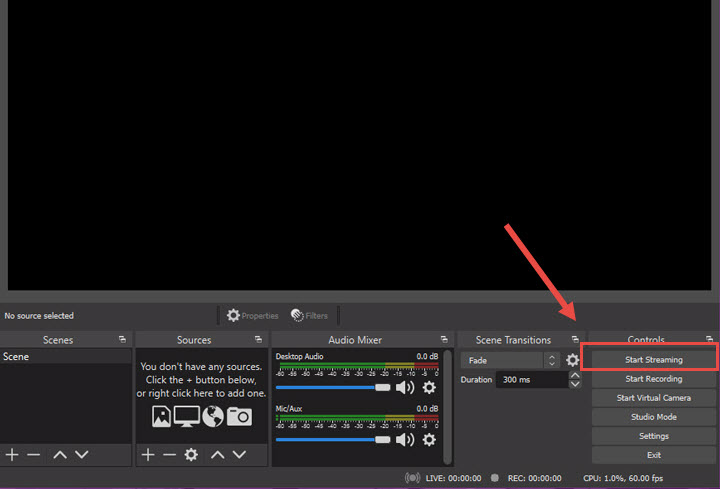The image size is (720, 489).
Task: Click the camera source icon
Action: 239,416
